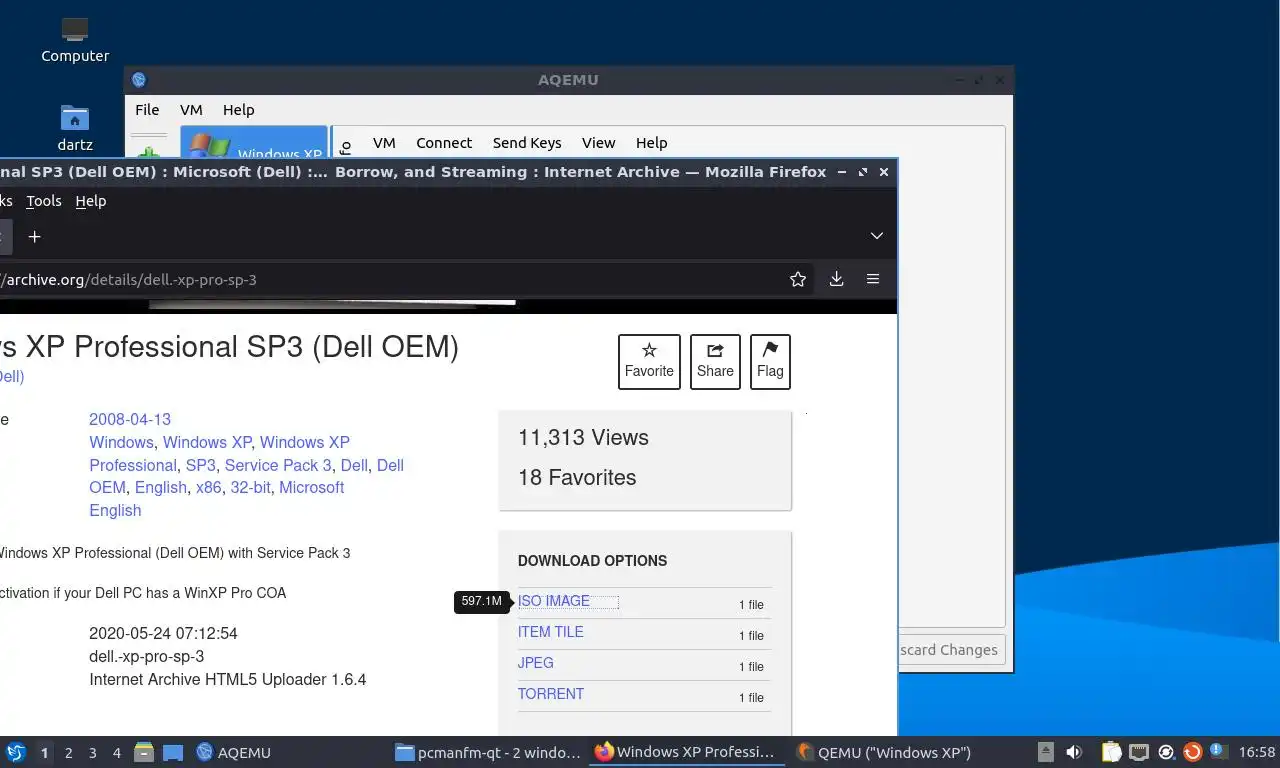Click the dell.-xp-pro-sp-3 identifier text

pyautogui.click(x=146, y=656)
